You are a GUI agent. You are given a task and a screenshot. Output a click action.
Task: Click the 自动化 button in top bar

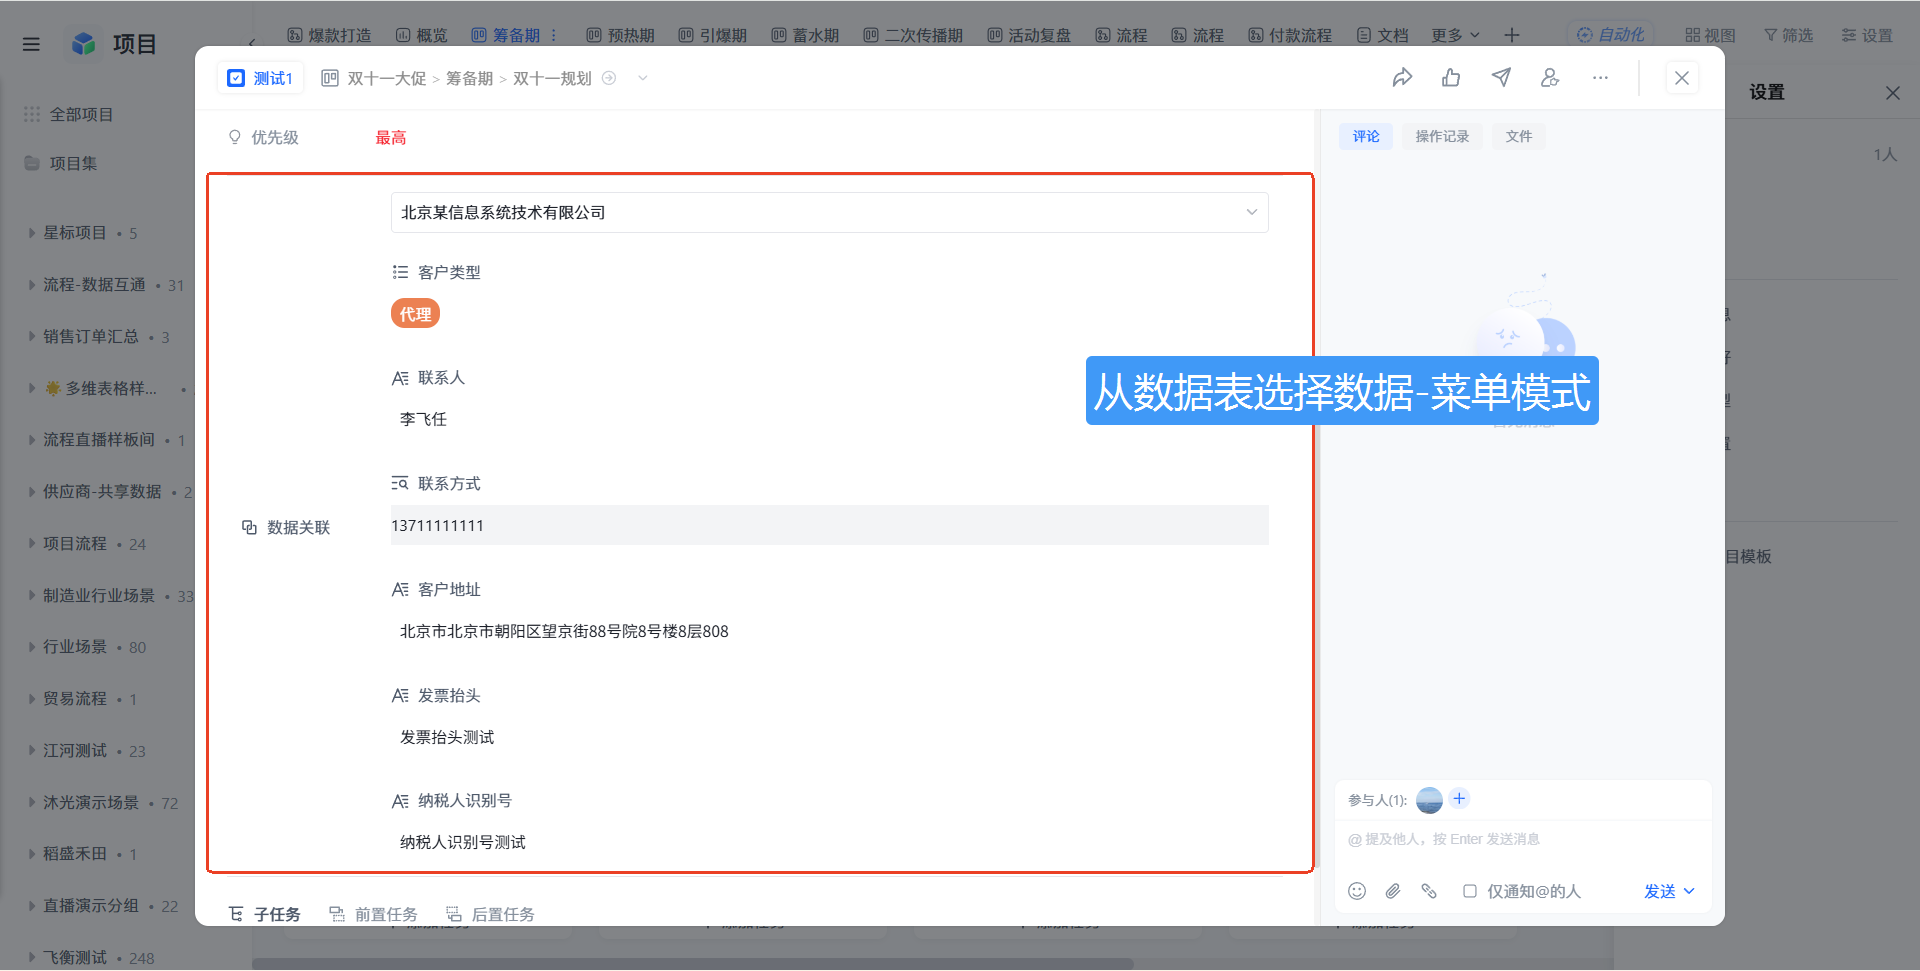pos(1610,35)
